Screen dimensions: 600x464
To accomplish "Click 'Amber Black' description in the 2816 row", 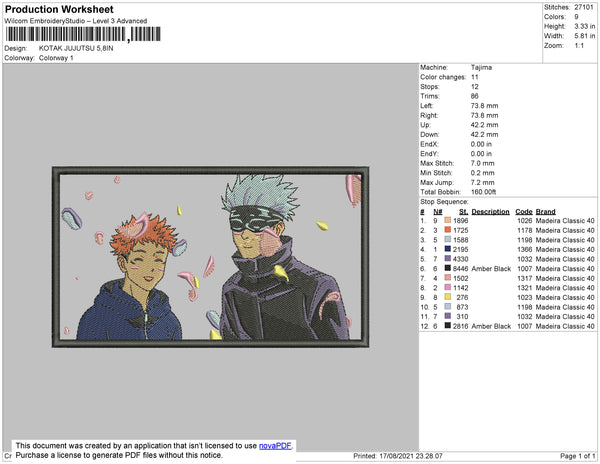I will 491,326.
